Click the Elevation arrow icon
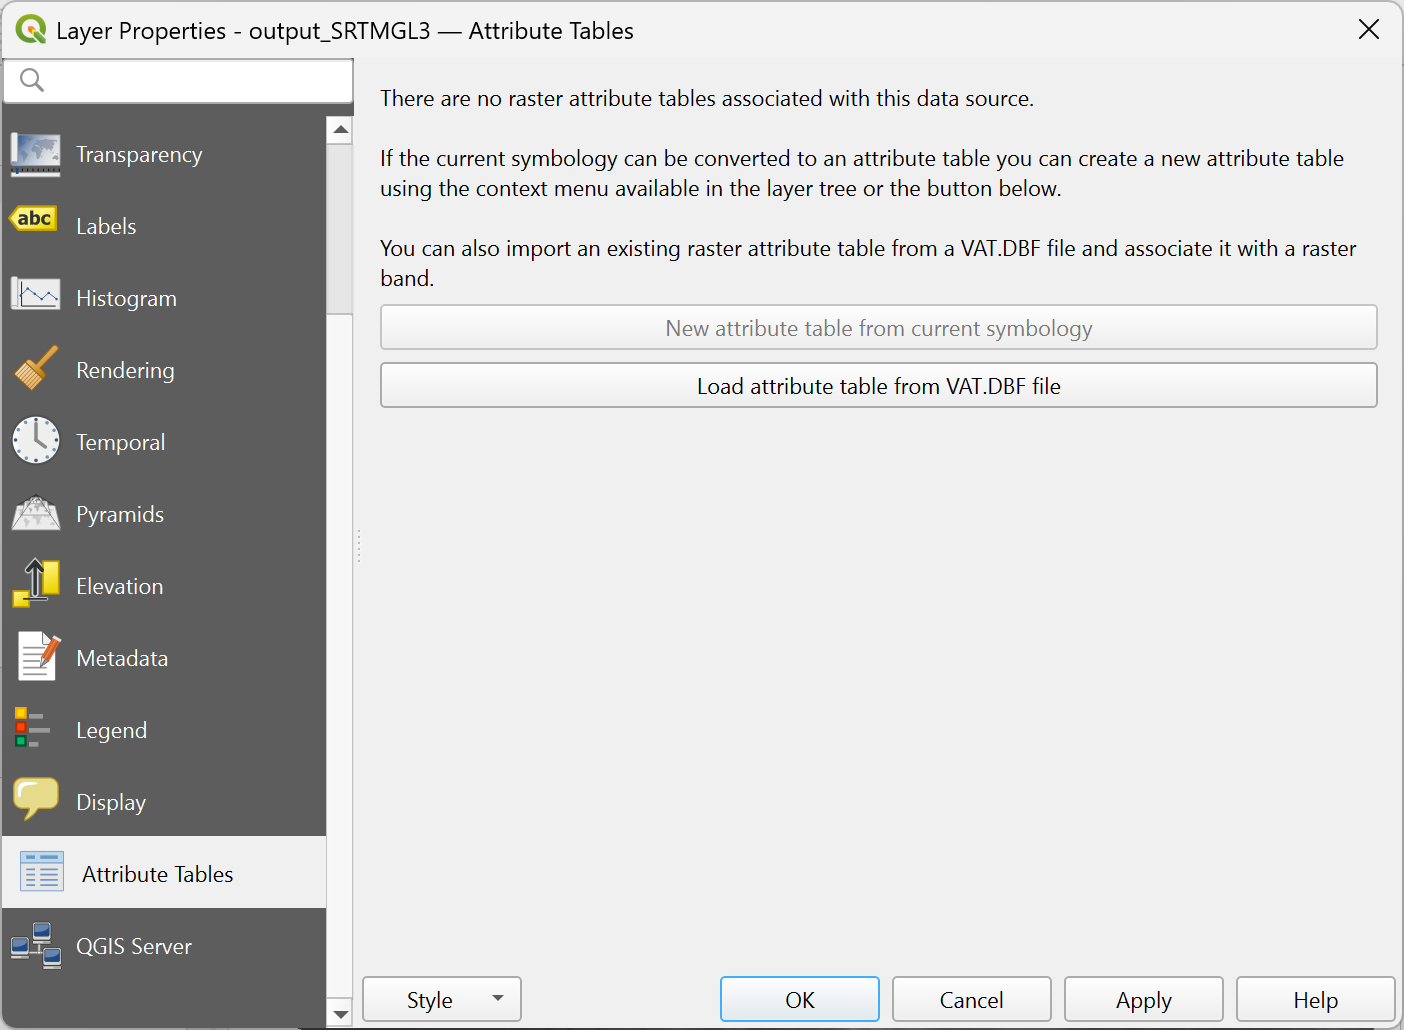The width and height of the screenshot is (1404, 1030). (36, 584)
